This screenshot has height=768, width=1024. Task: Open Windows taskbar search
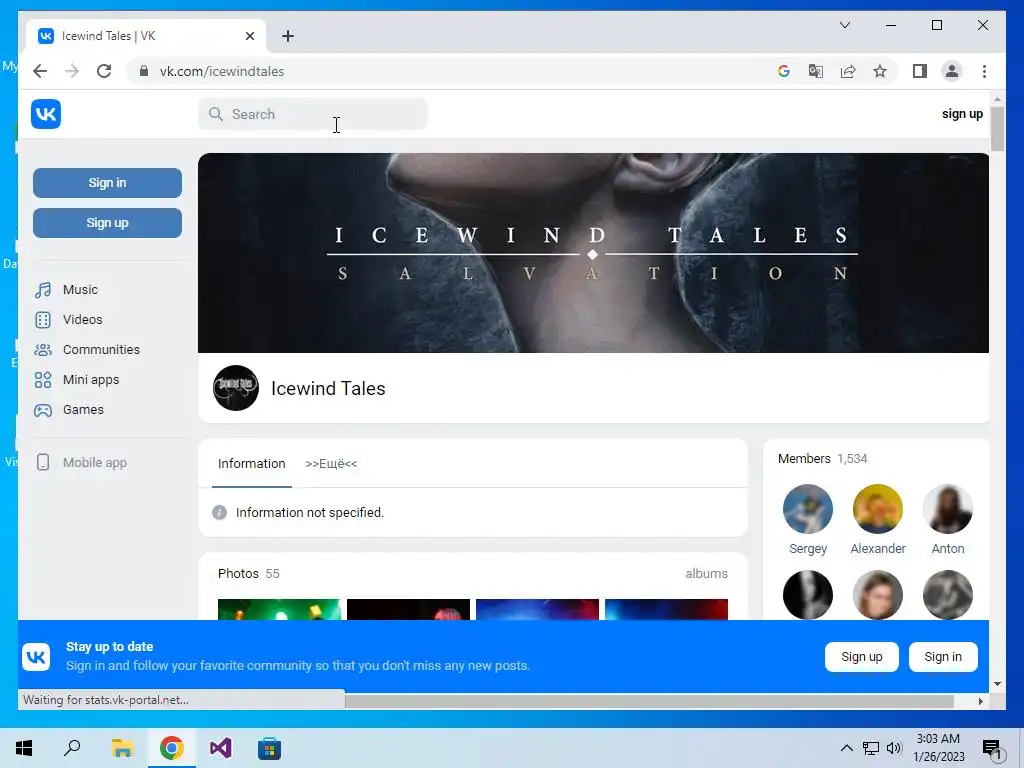click(x=72, y=748)
